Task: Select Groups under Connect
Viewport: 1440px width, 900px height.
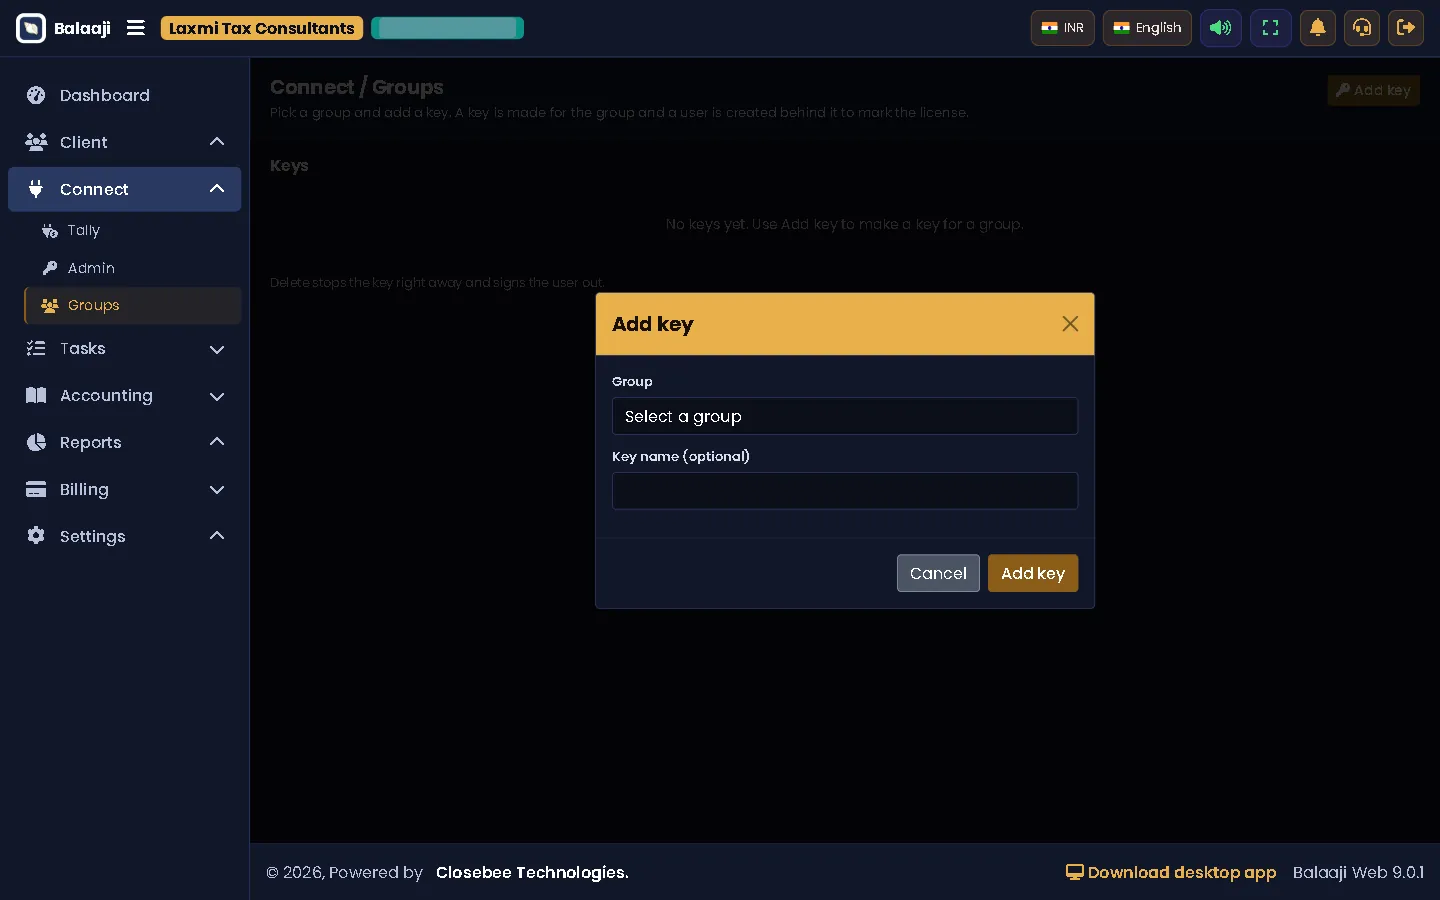Action: click(133, 305)
